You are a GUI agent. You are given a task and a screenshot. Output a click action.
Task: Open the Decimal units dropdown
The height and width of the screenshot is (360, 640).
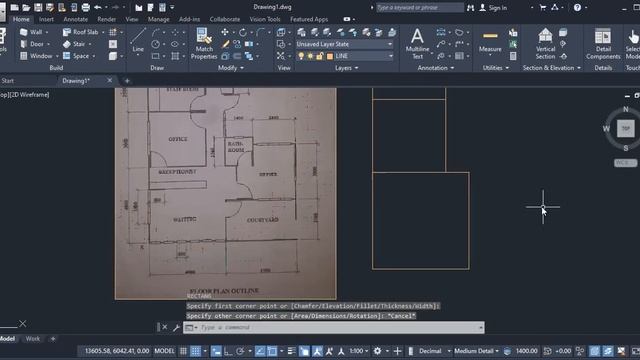pos(434,351)
